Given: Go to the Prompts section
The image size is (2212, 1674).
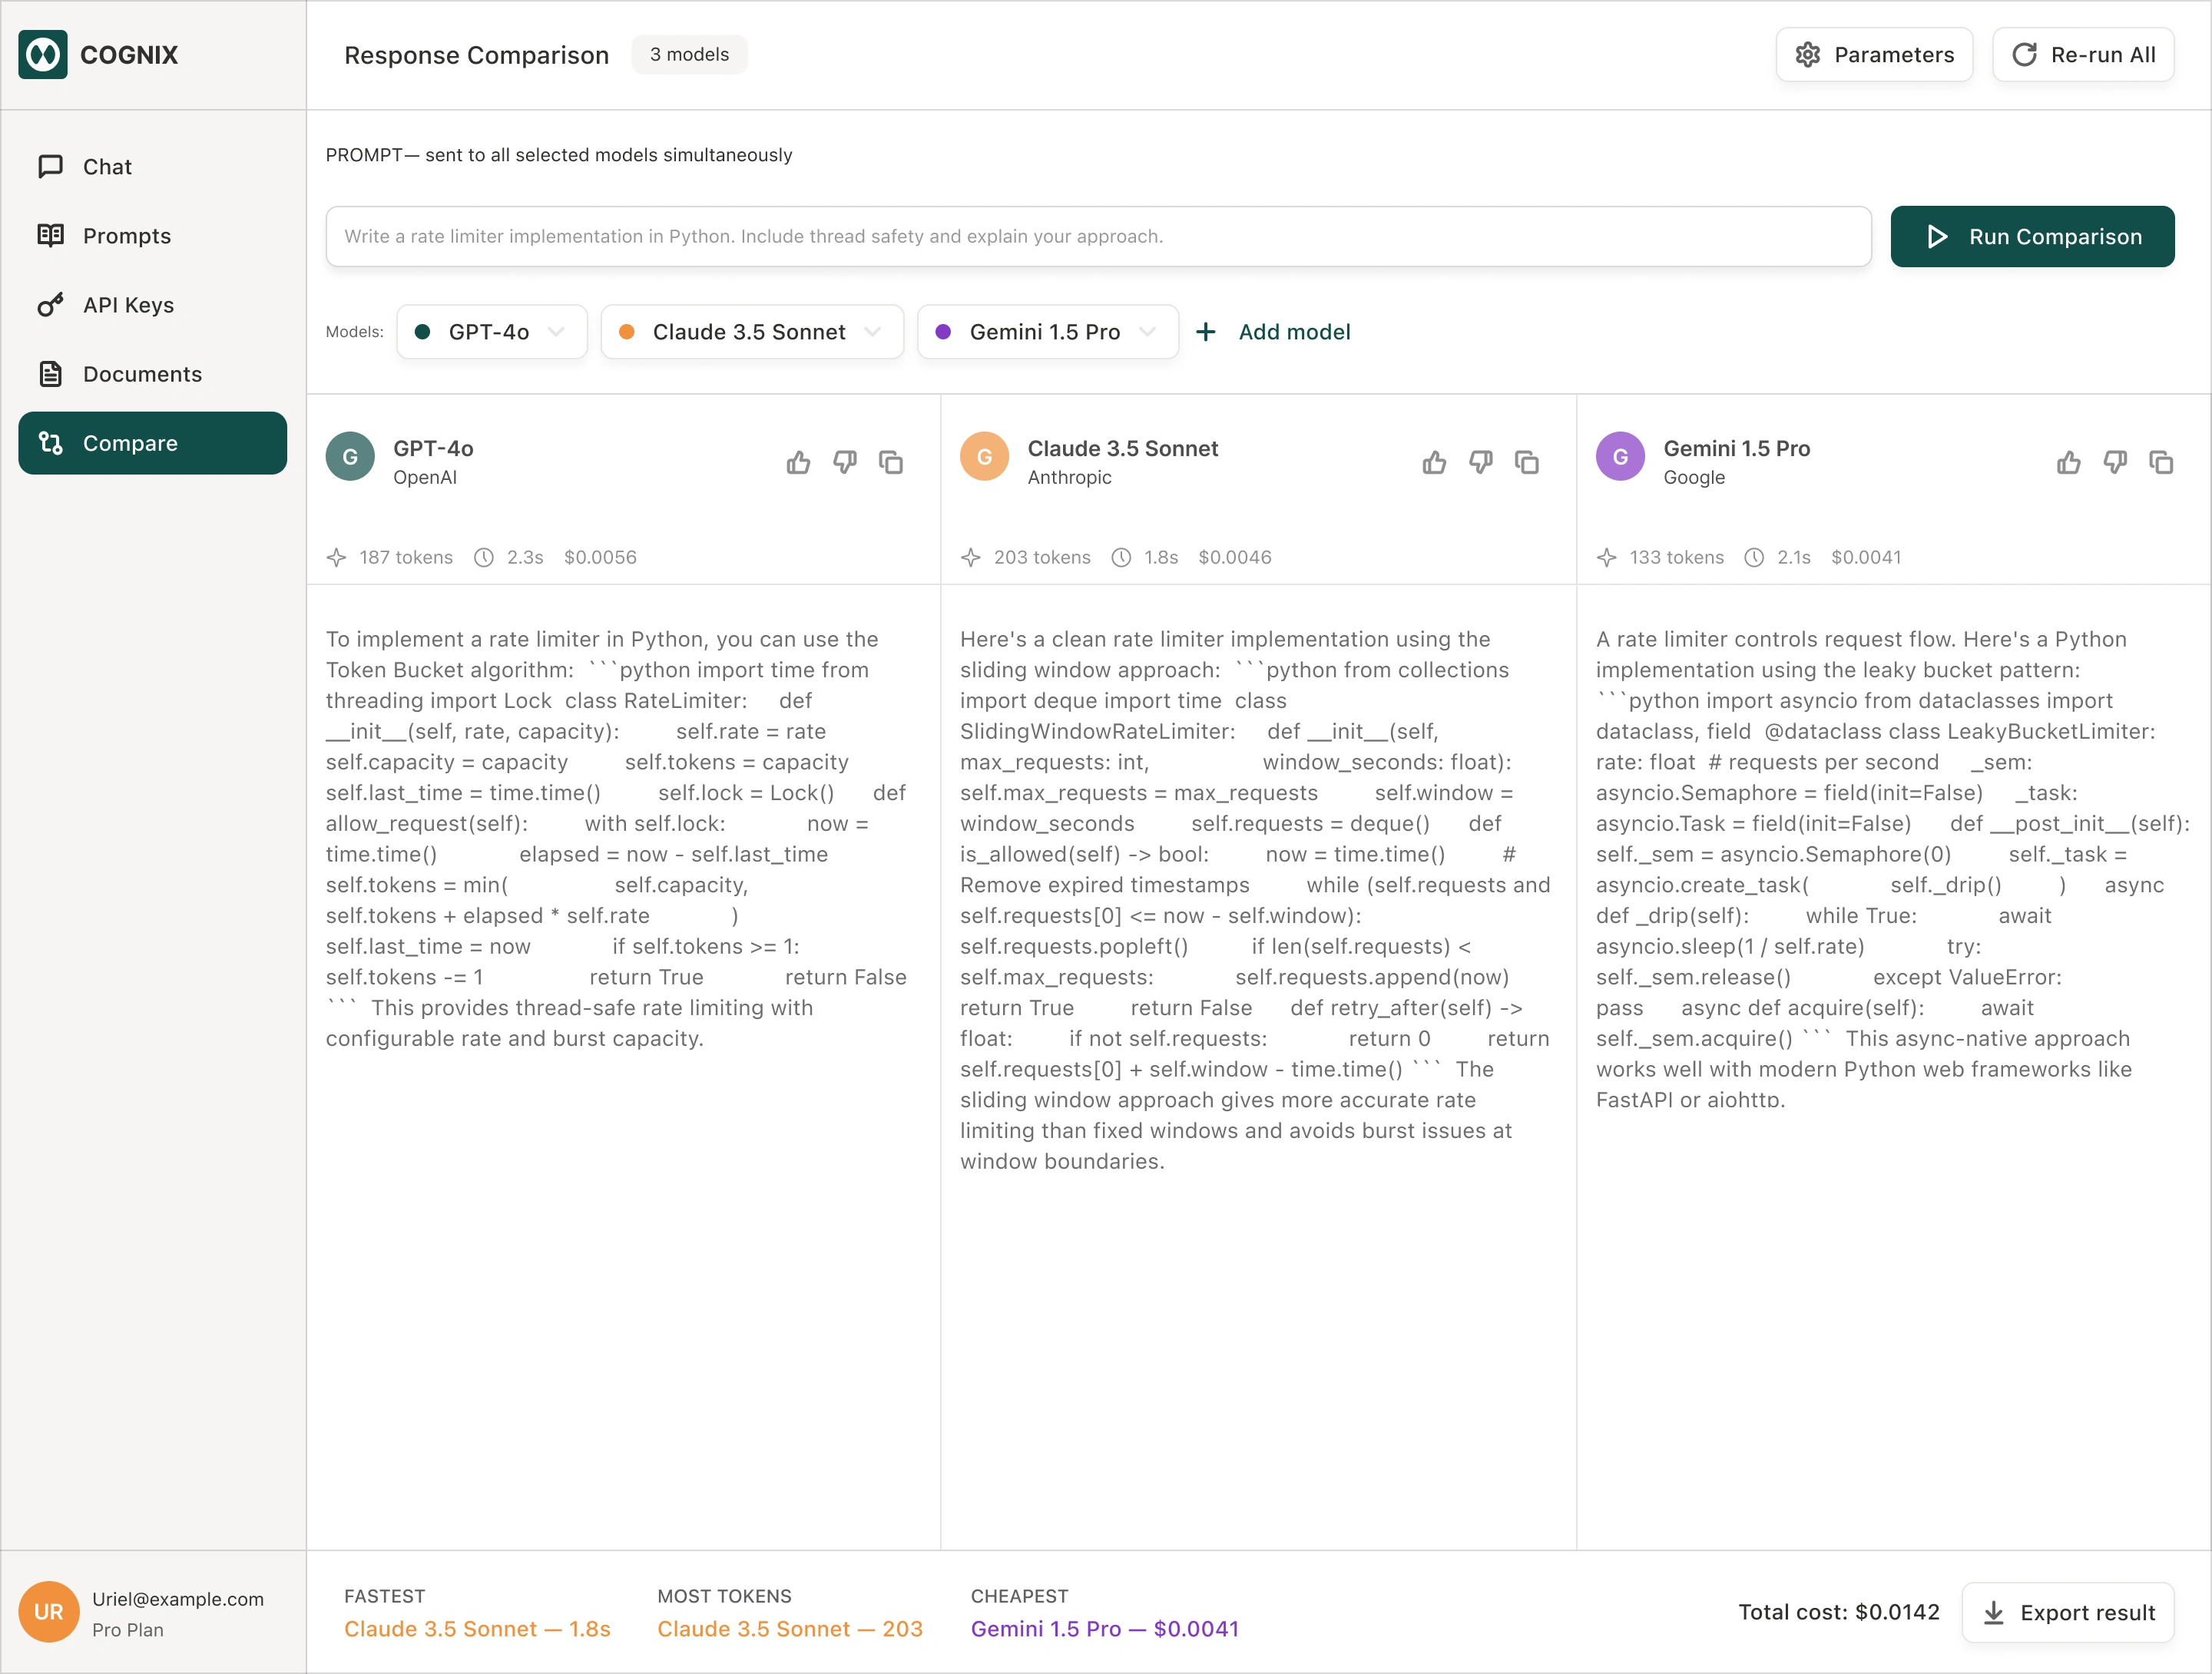Looking at the screenshot, I should 126,236.
